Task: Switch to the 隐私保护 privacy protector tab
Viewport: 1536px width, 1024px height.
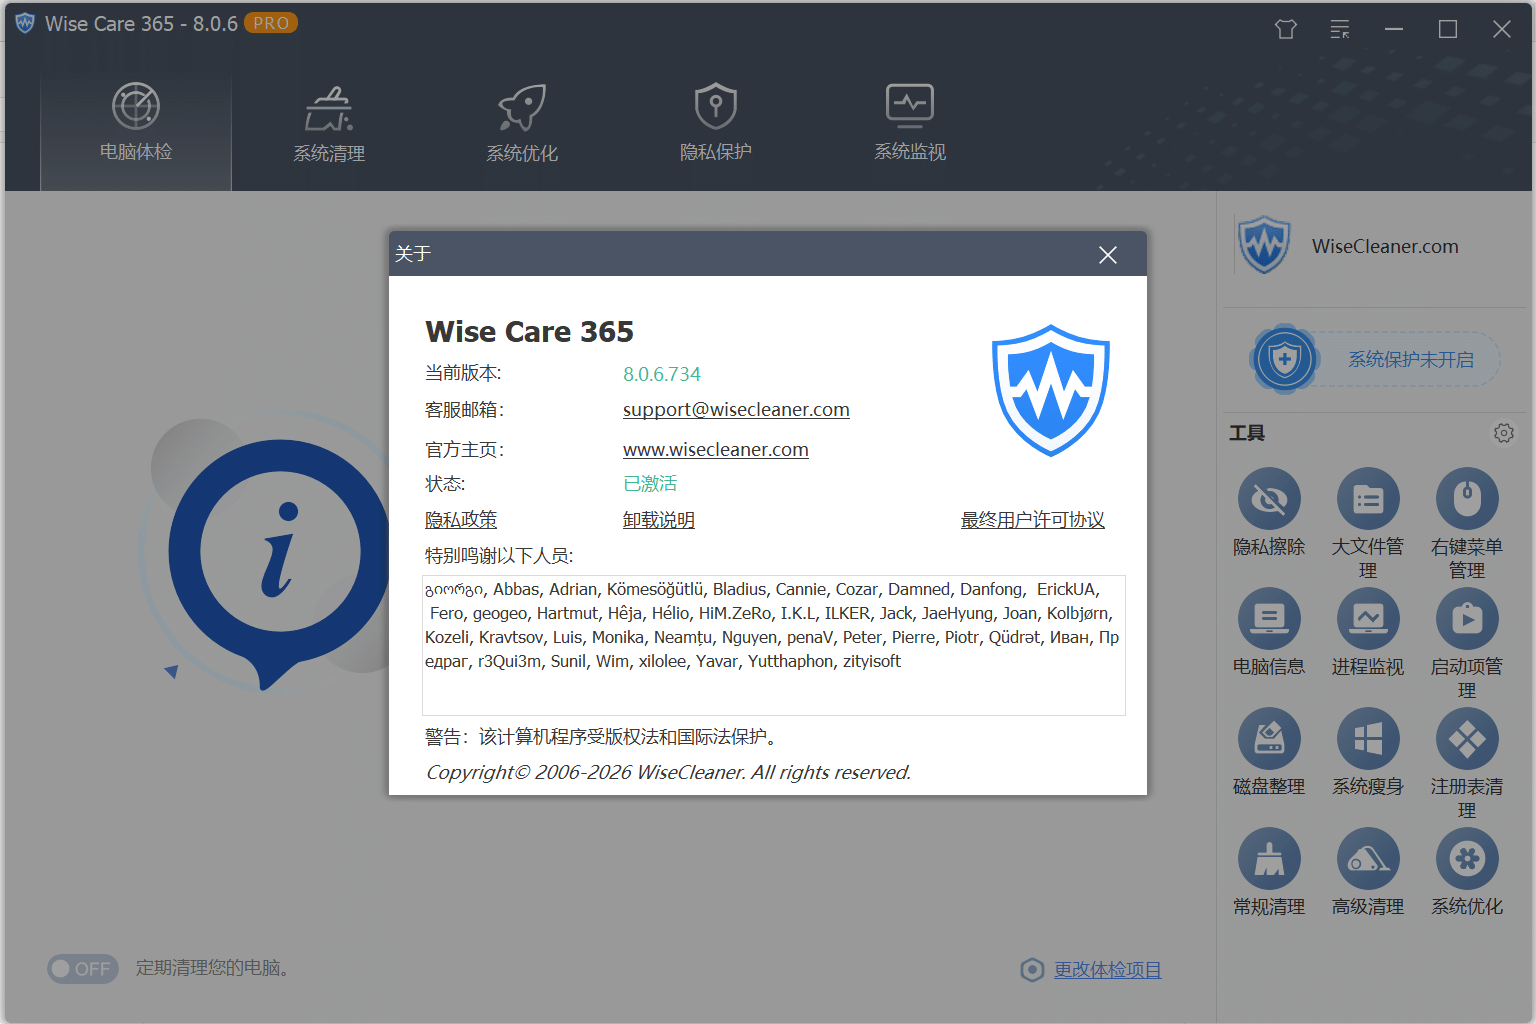Action: coord(716,123)
